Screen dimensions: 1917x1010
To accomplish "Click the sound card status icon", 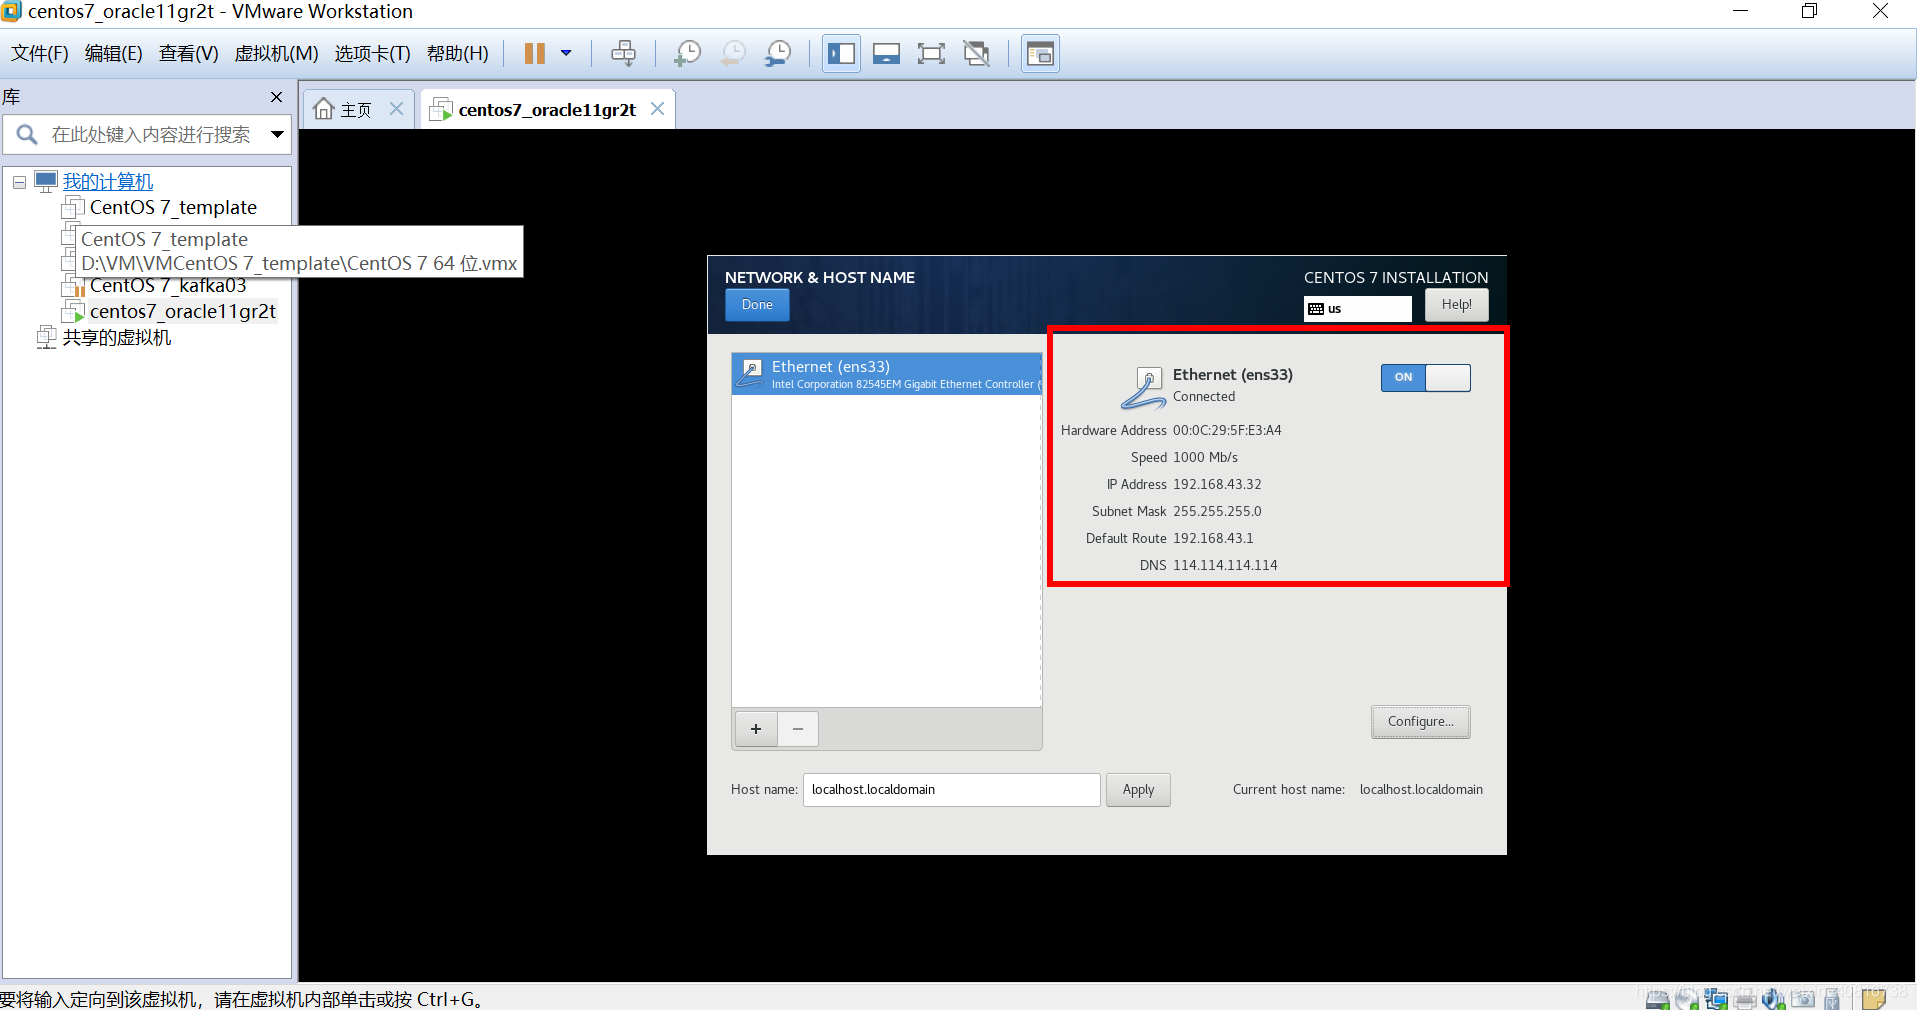I will (1774, 998).
